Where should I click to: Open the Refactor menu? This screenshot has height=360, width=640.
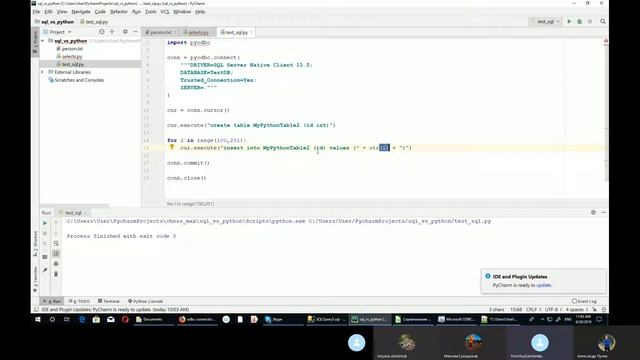click(119, 12)
